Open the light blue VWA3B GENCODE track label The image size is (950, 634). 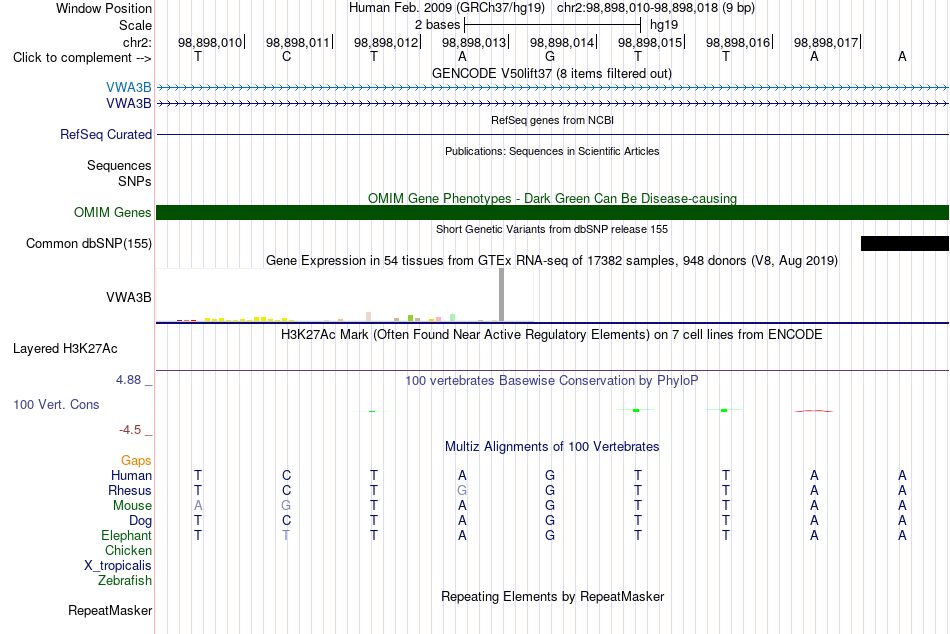[x=128, y=87]
